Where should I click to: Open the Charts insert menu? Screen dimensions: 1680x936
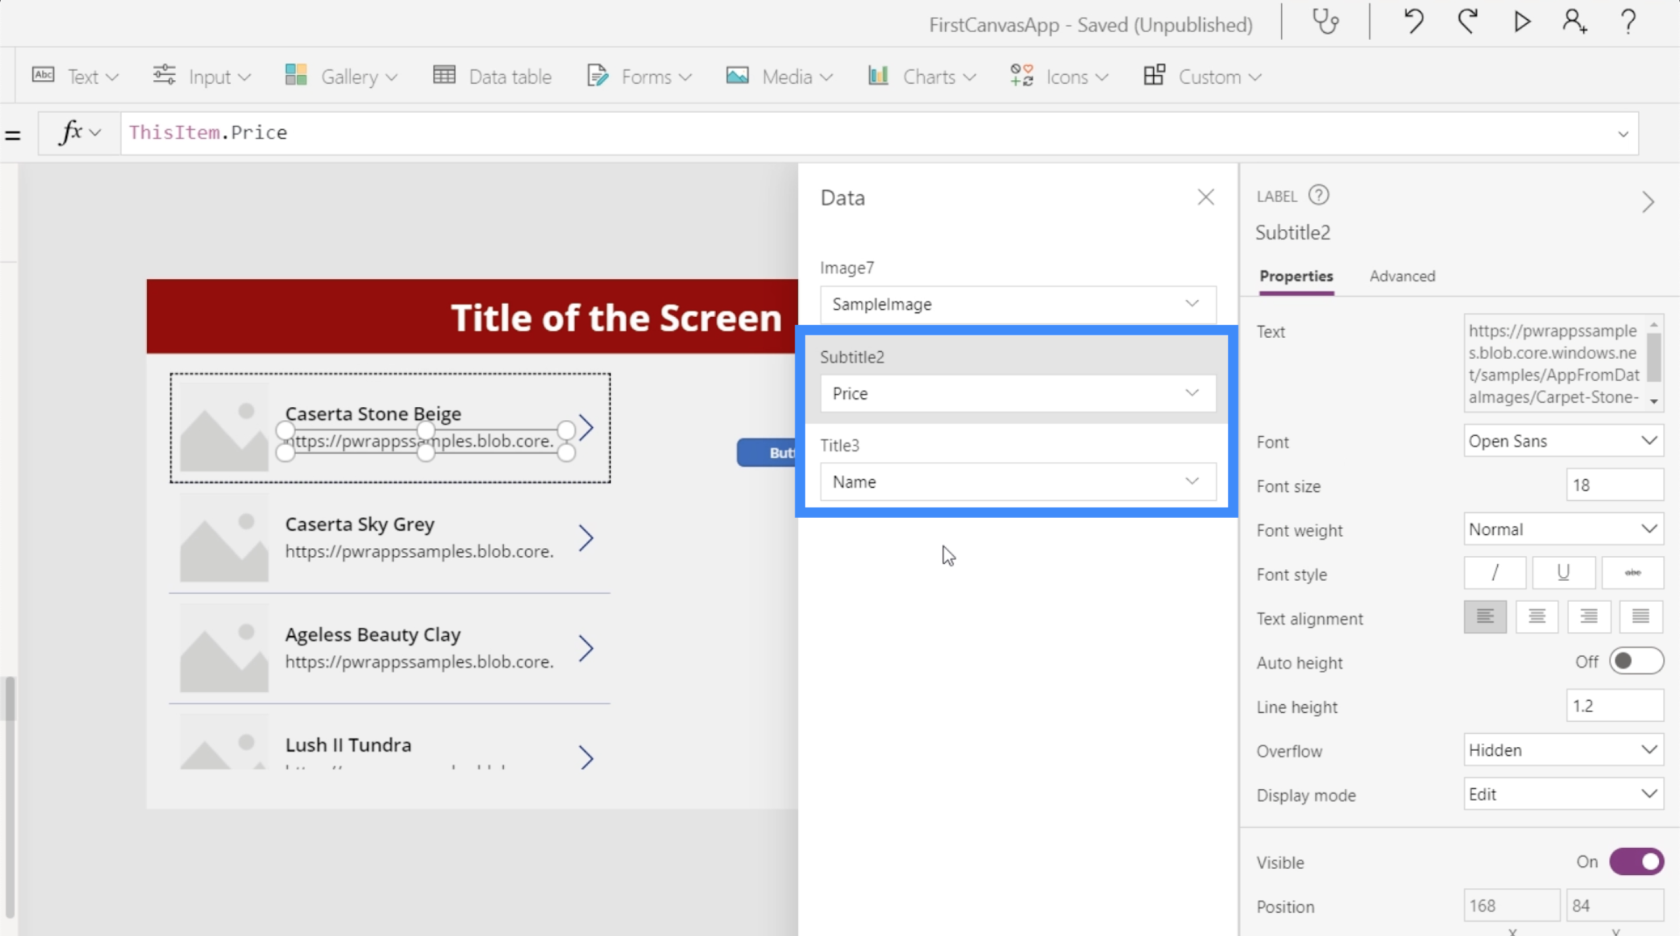[921, 76]
